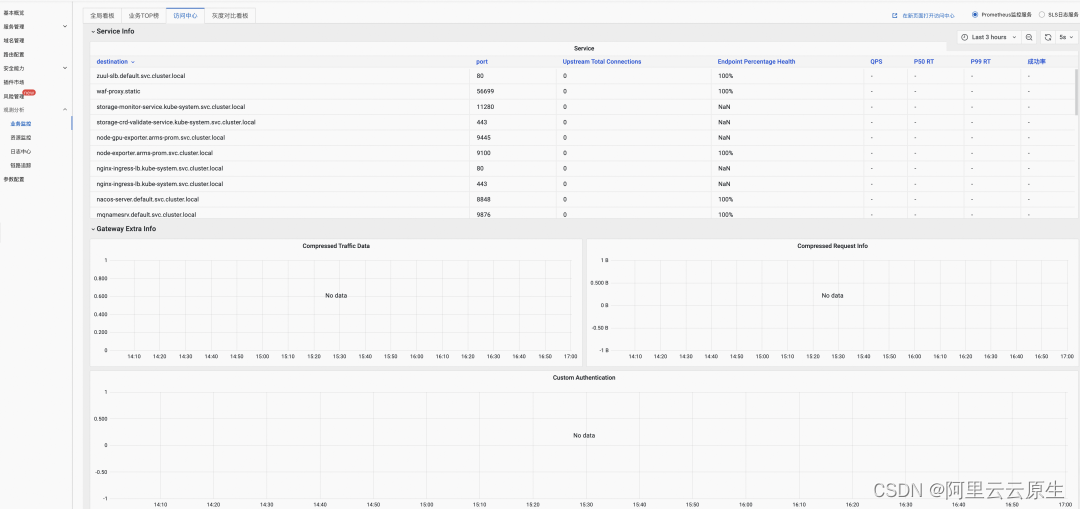Sort by Endpoint Percentage Health column header
1080x509 pixels.
click(x=756, y=61)
